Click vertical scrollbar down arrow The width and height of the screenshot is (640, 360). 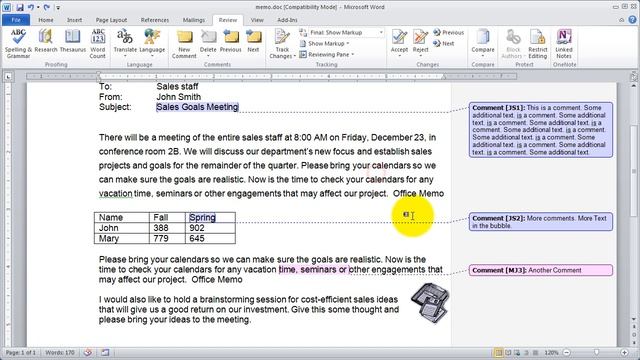633,320
